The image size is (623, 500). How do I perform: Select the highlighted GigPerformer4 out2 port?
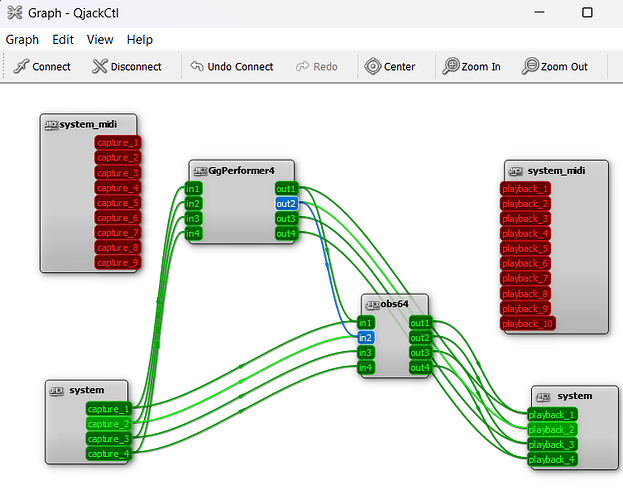point(286,204)
